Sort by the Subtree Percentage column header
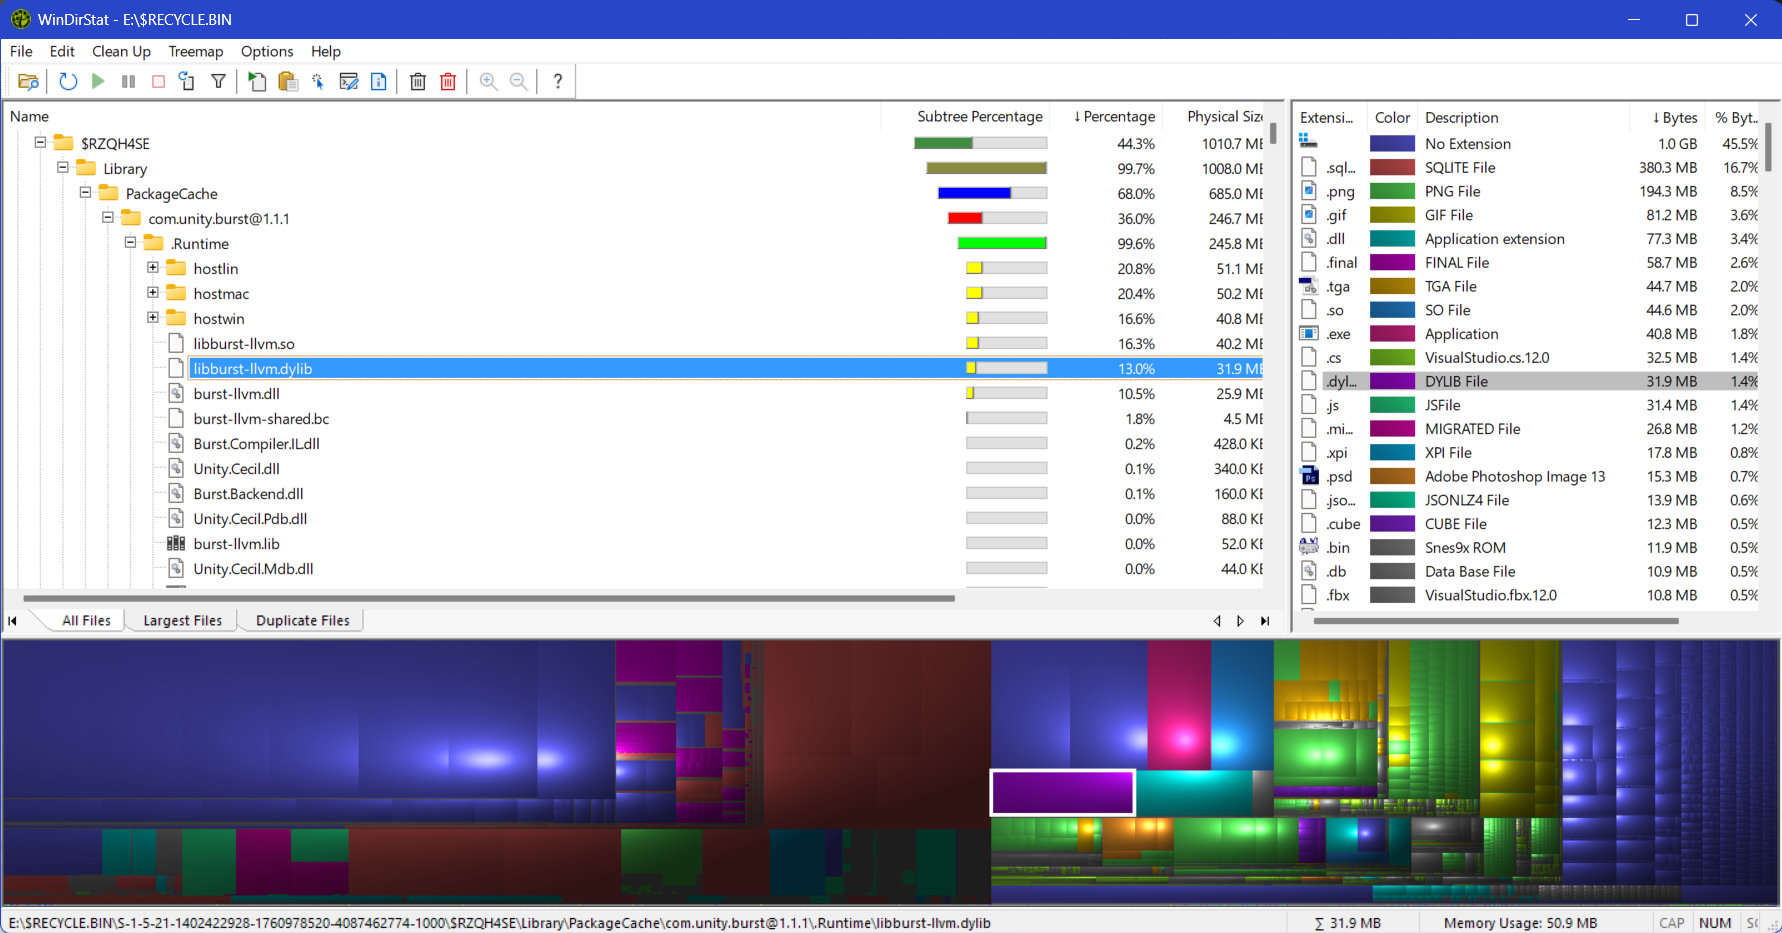The width and height of the screenshot is (1782, 933). [964, 117]
